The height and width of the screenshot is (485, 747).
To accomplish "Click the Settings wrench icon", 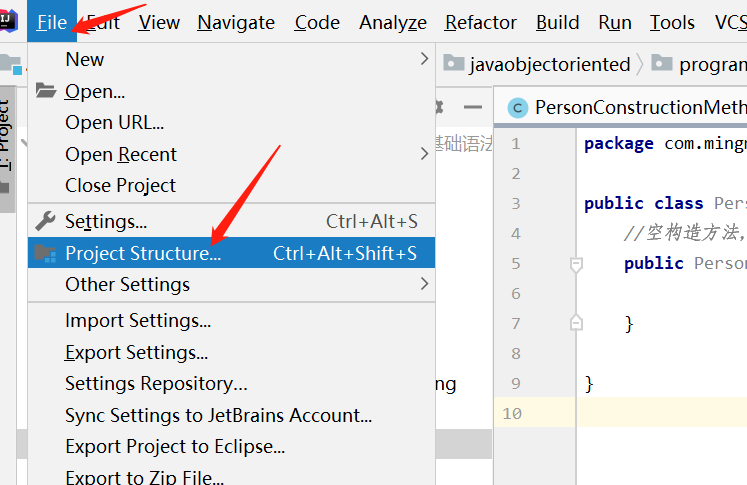I will (x=46, y=221).
